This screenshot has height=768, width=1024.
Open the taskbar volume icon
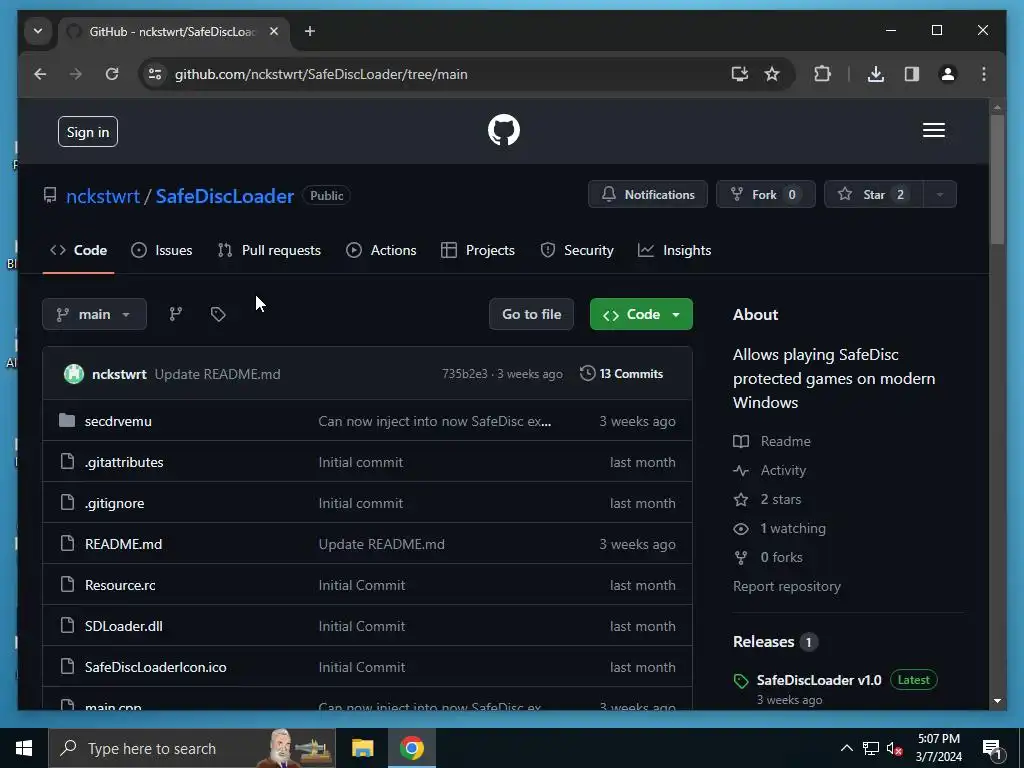click(x=895, y=748)
